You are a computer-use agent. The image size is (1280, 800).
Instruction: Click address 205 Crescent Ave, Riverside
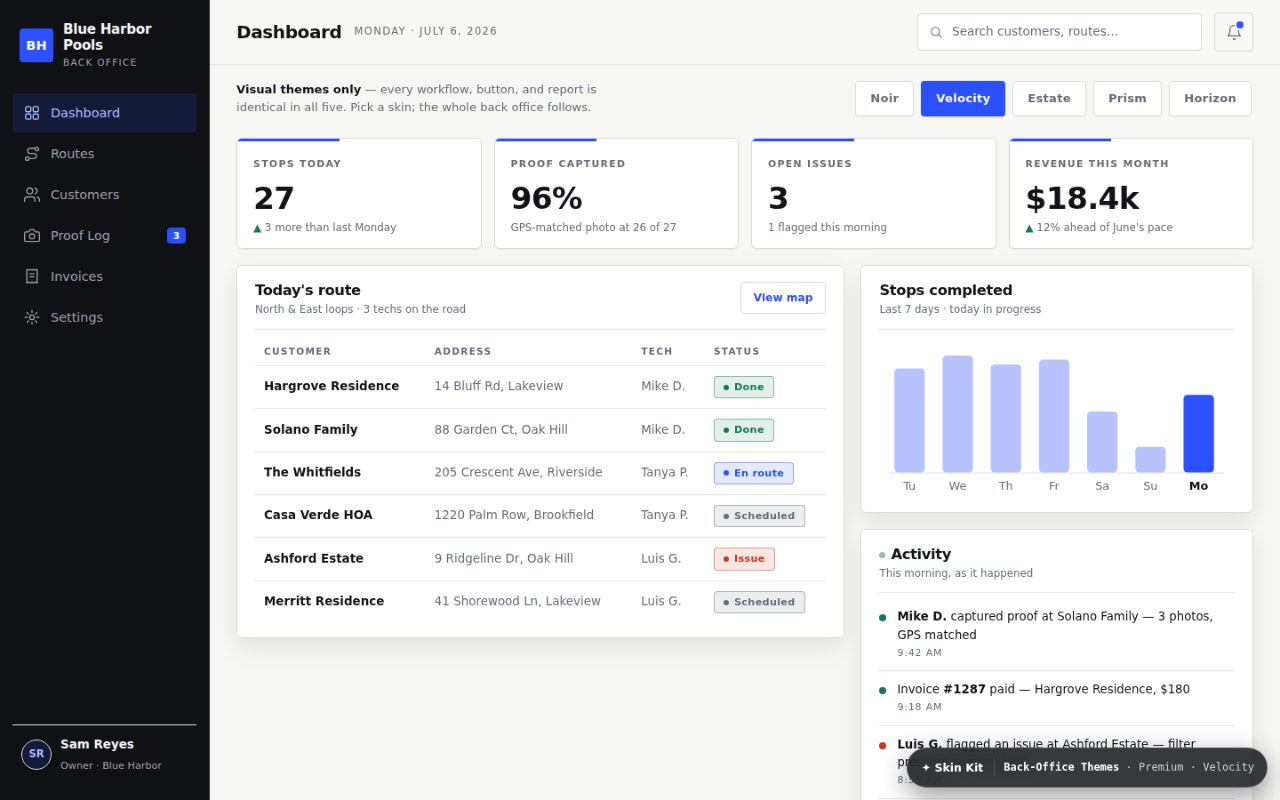pos(518,472)
